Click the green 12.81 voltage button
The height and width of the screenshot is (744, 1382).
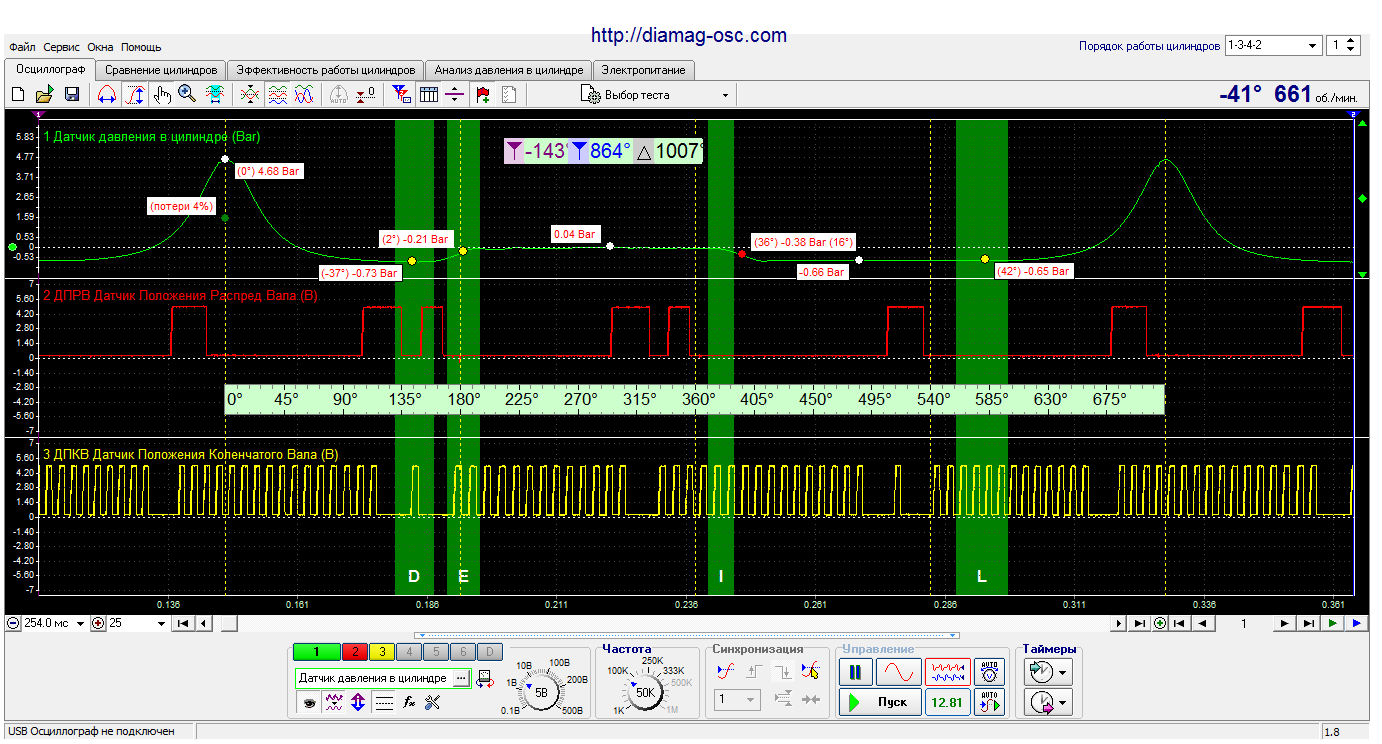946,702
